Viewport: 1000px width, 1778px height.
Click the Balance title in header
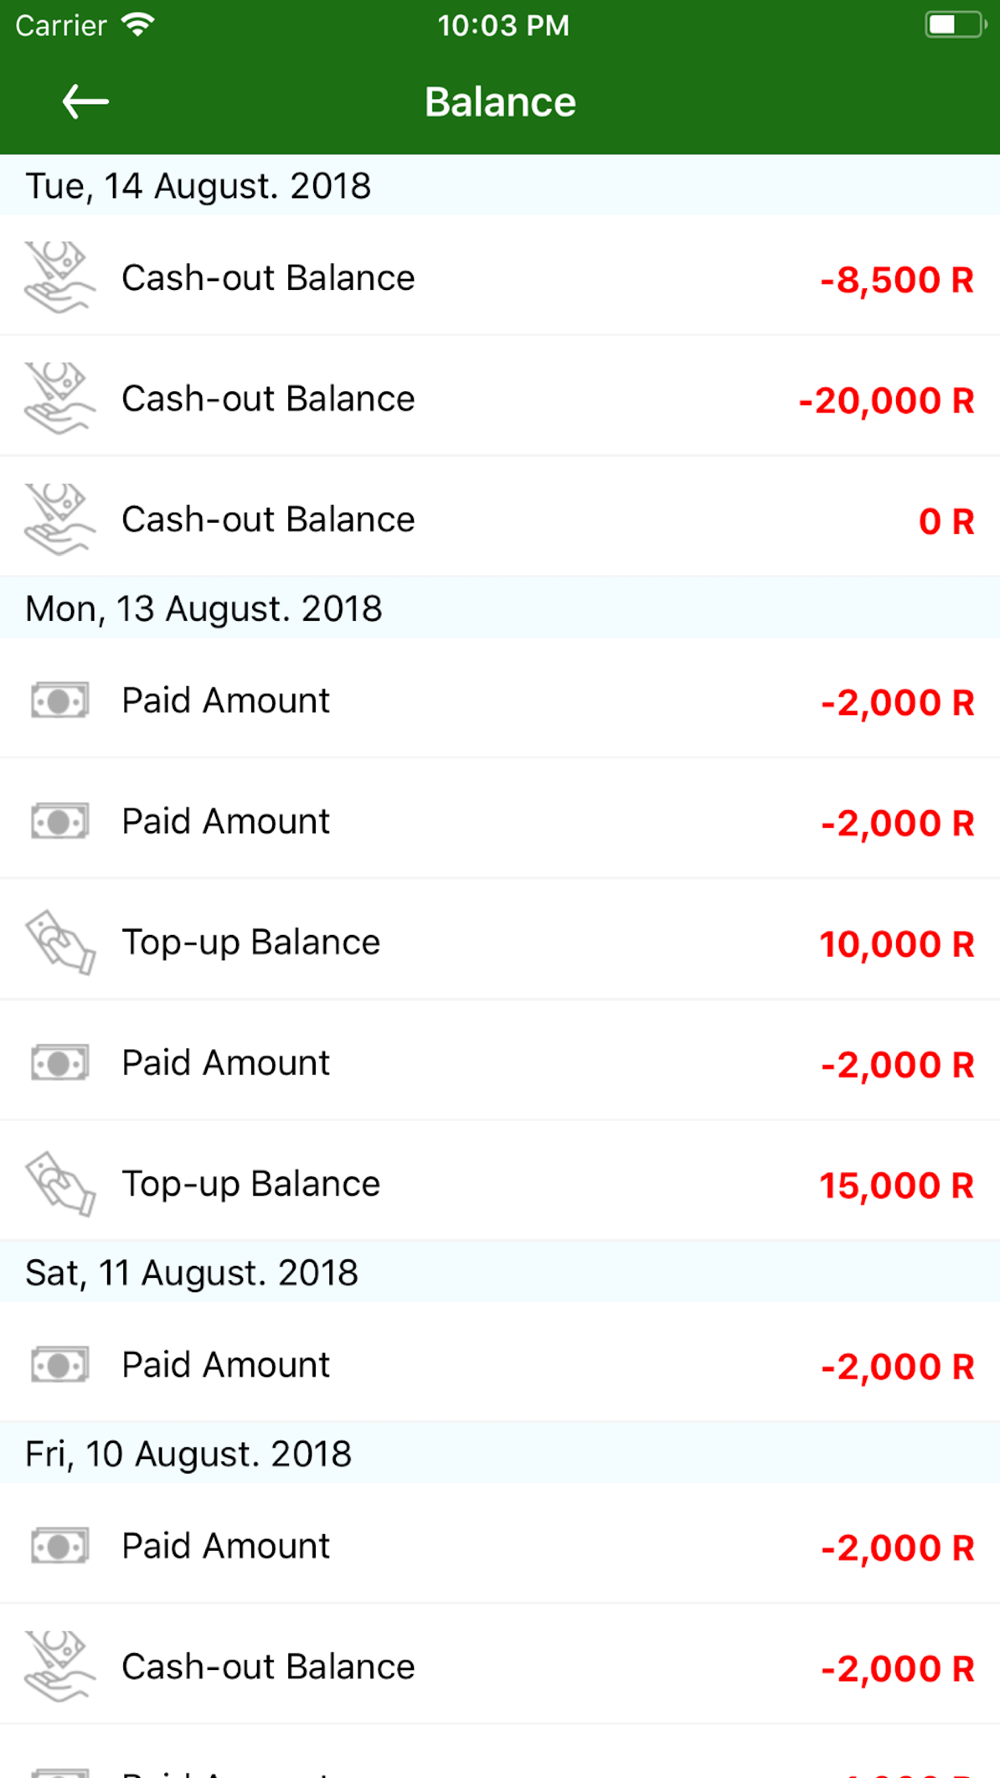500,102
